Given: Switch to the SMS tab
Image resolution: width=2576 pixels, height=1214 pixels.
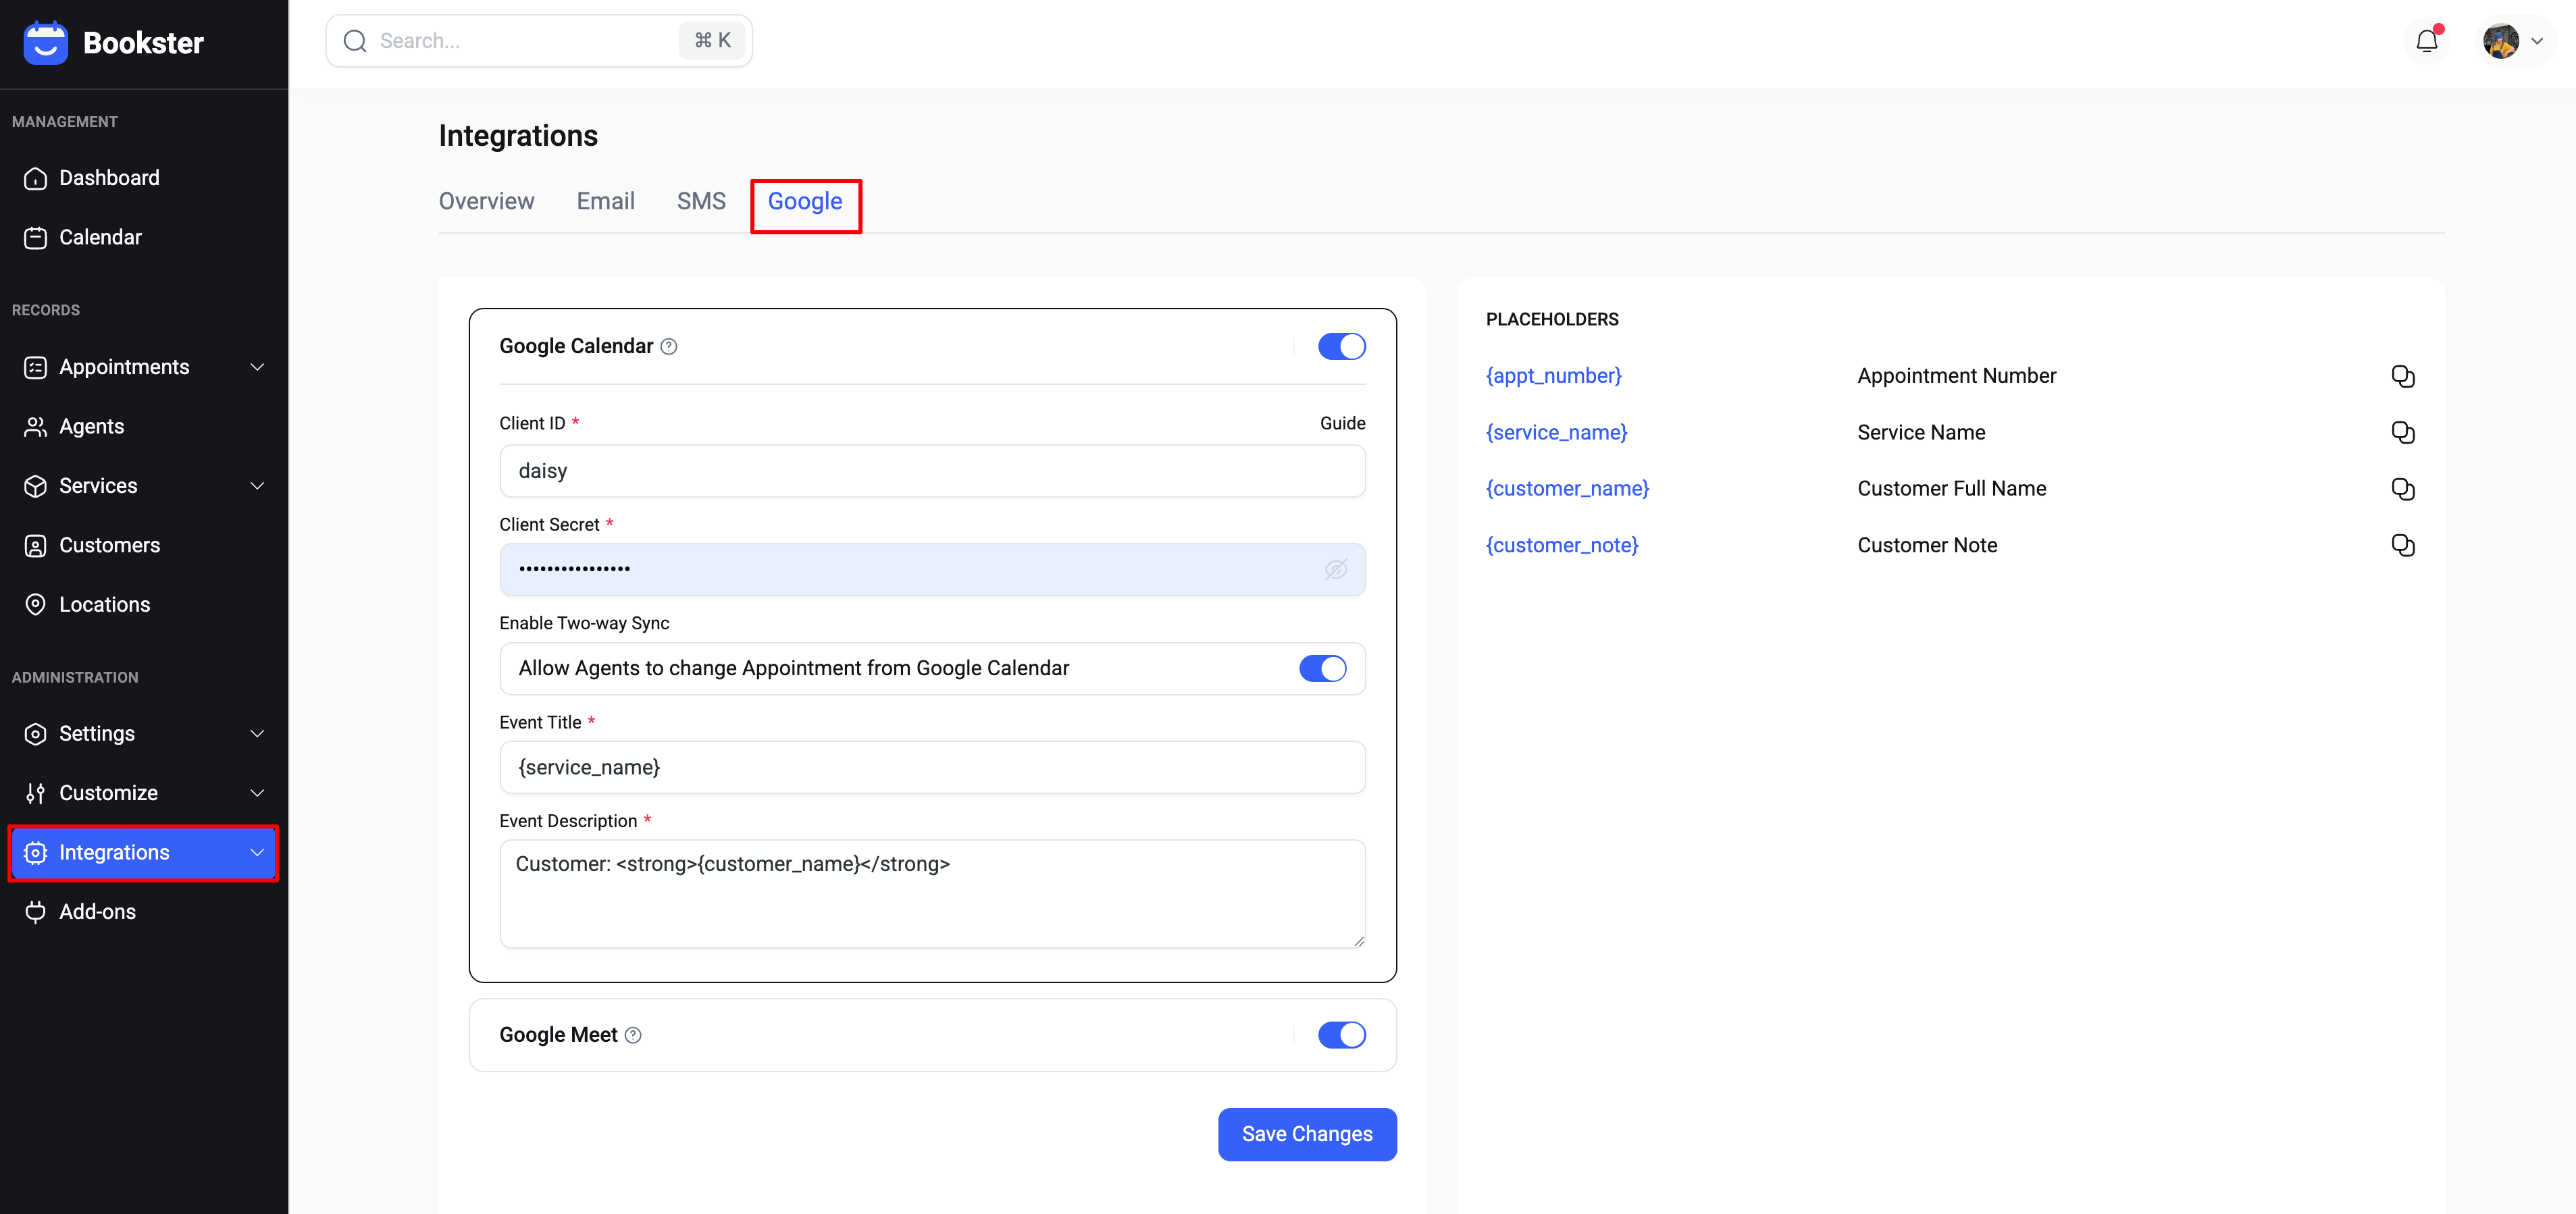Looking at the screenshot, I should coord(700,201).
